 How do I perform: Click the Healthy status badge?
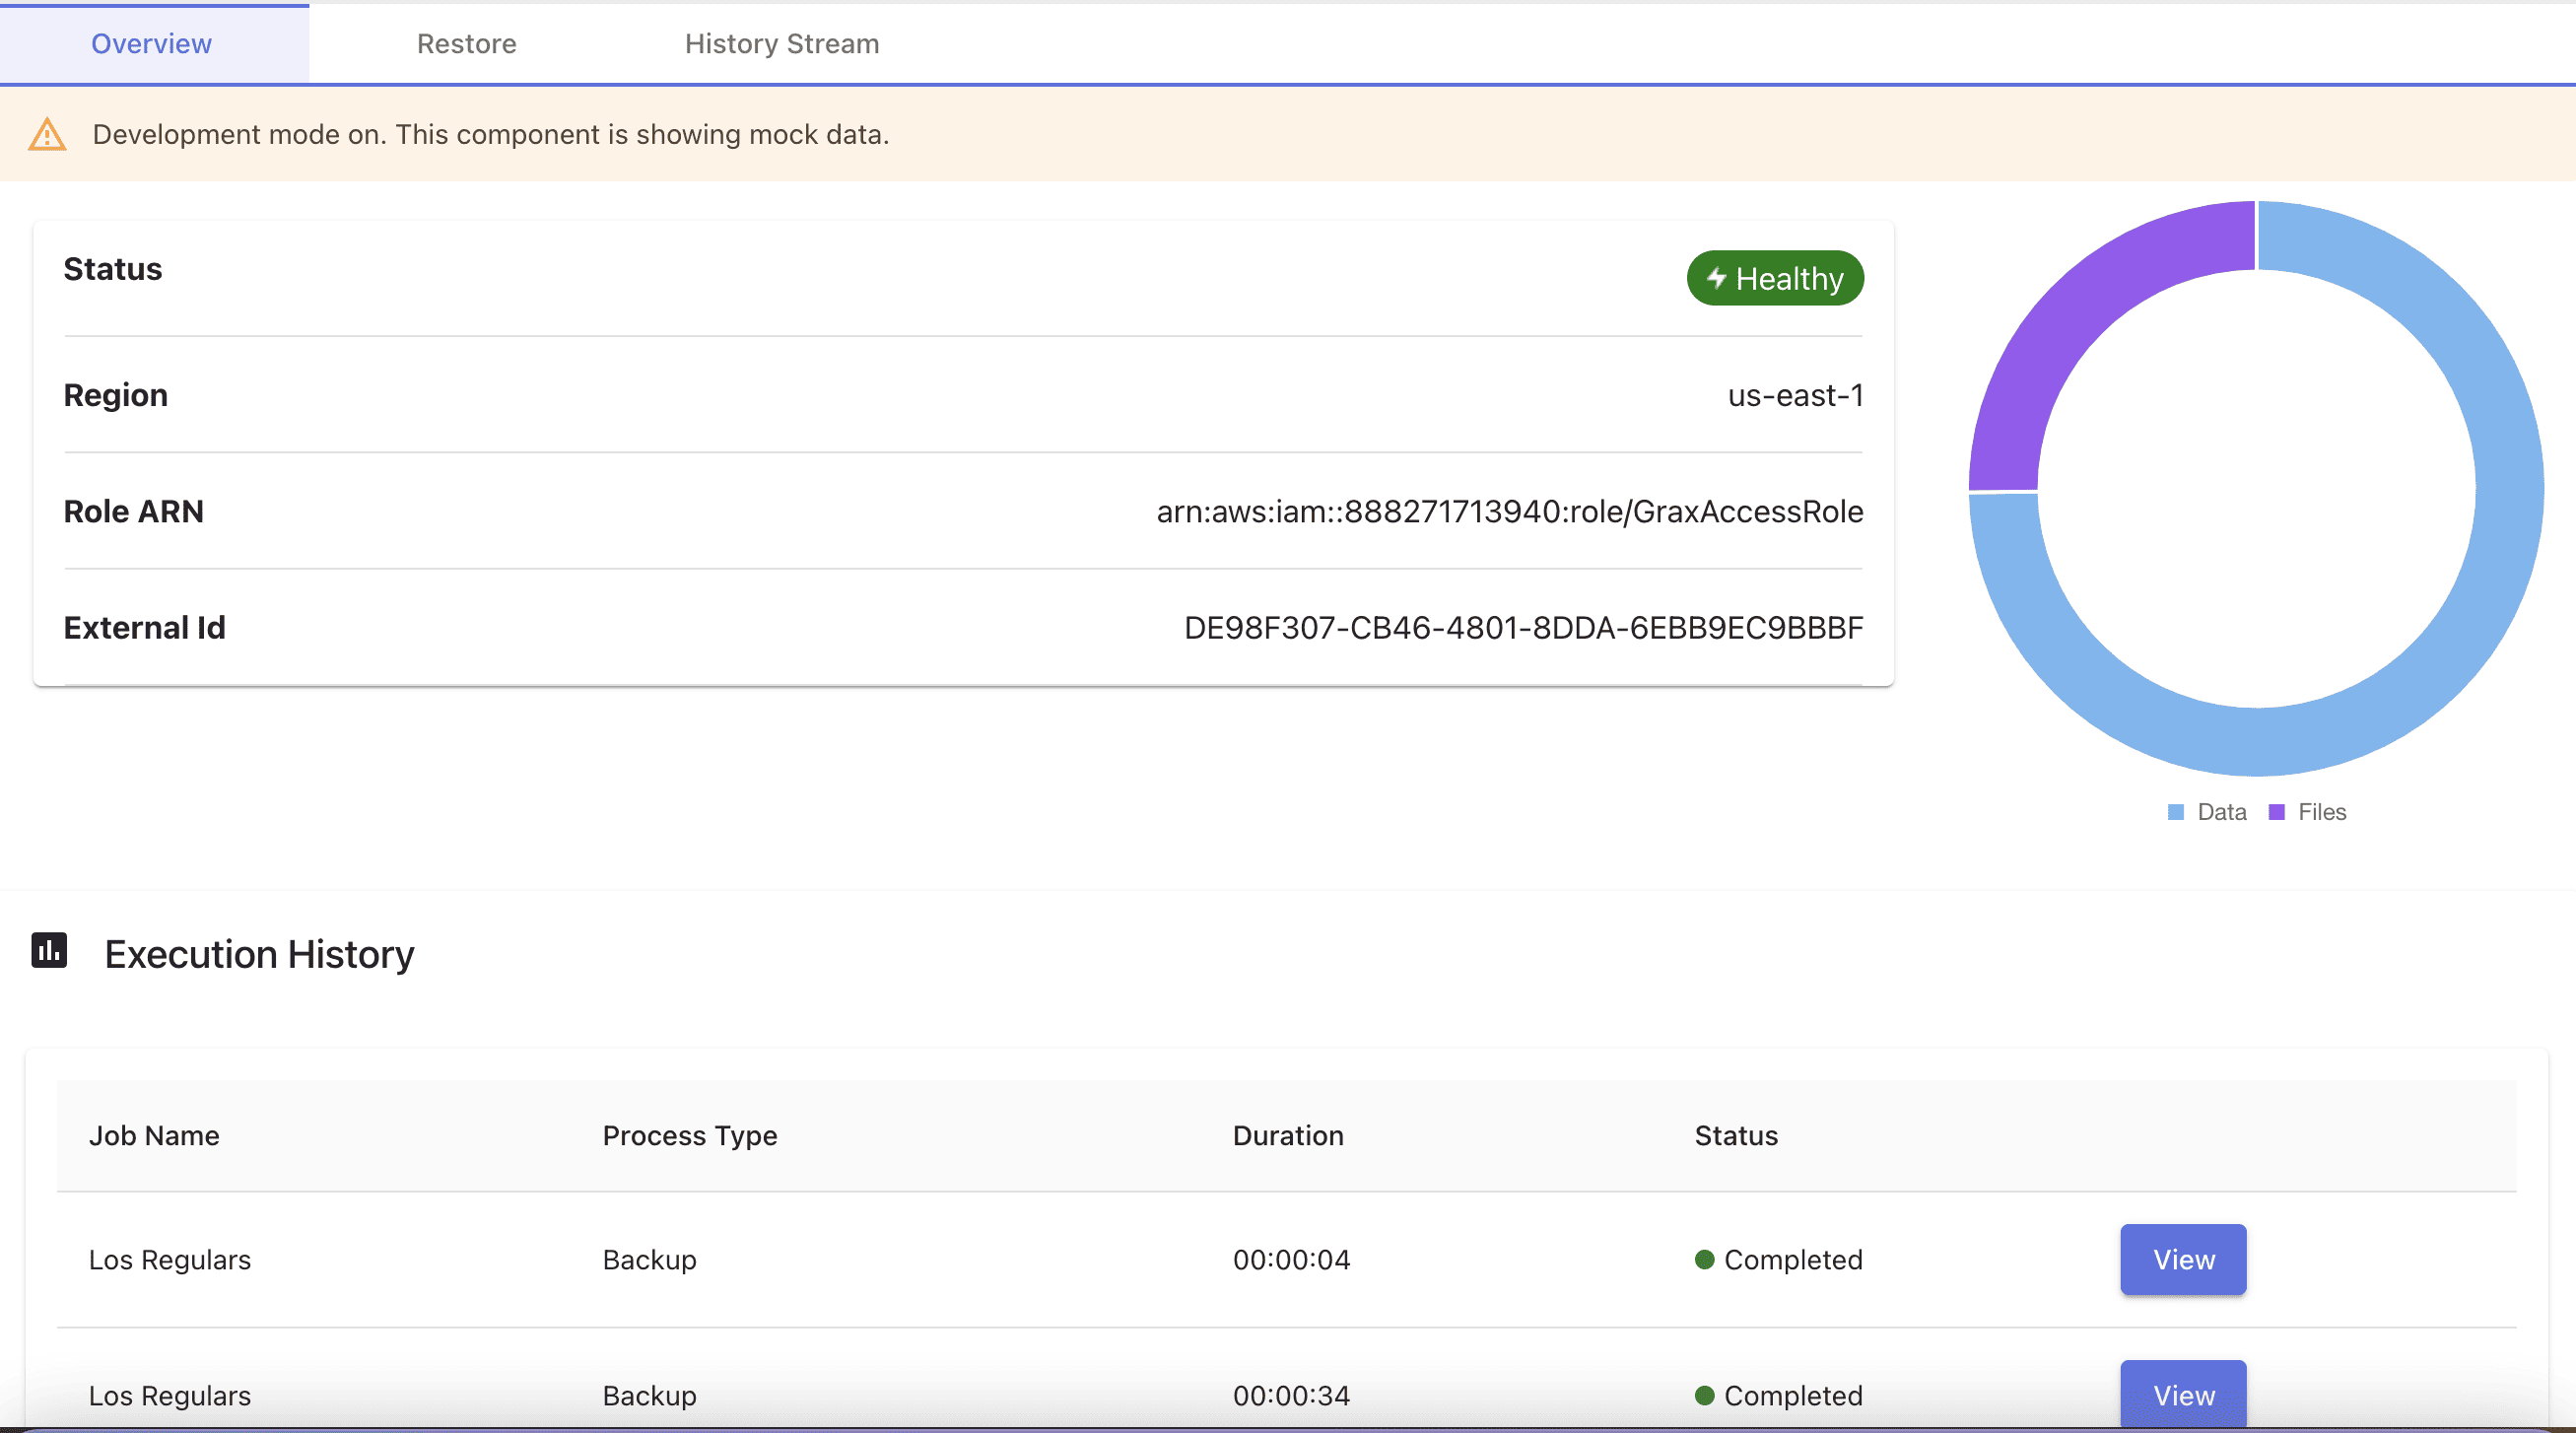[1775, 278]
